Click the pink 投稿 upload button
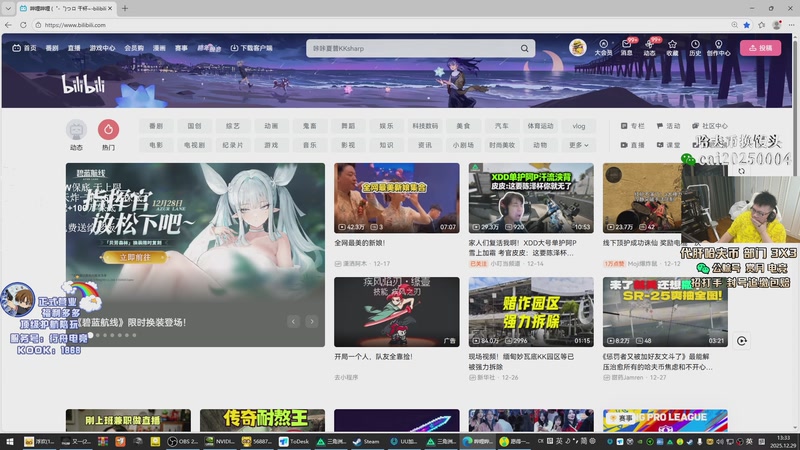This screenshot has width=800, height=450. (760, 48)
